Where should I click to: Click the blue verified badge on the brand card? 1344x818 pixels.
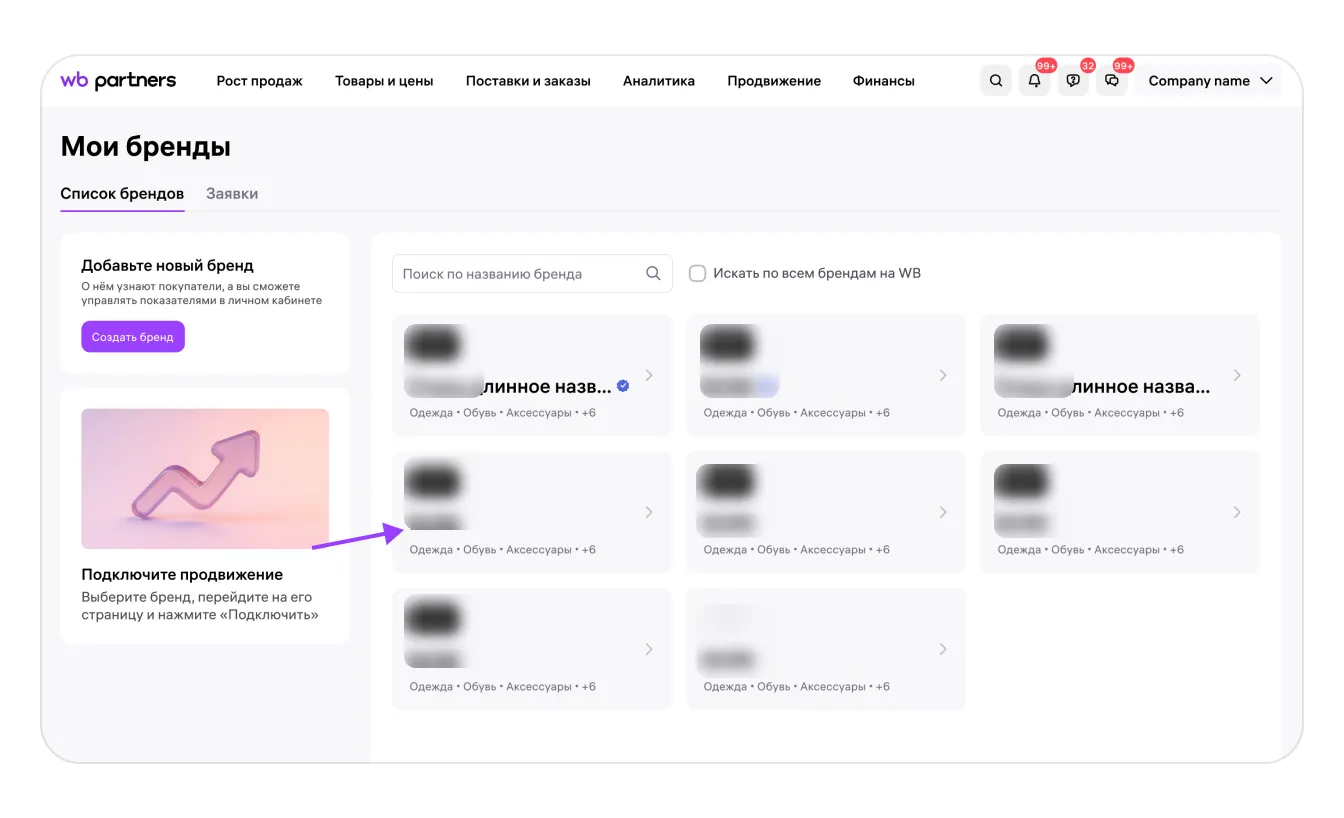(623, 386)
